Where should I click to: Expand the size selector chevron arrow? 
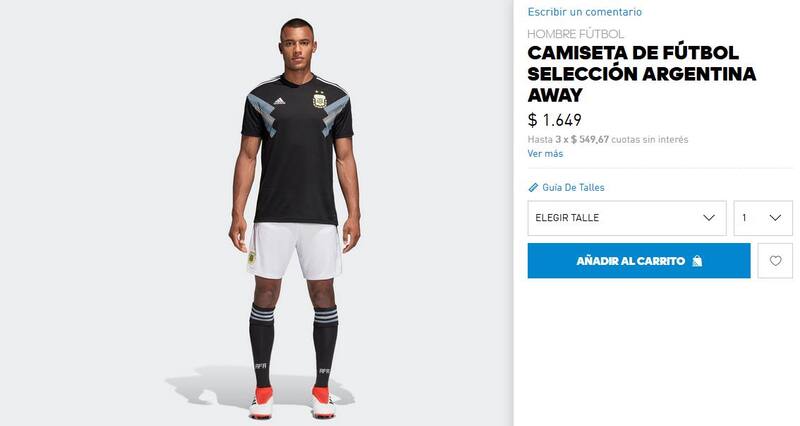[x=709, y=218]
